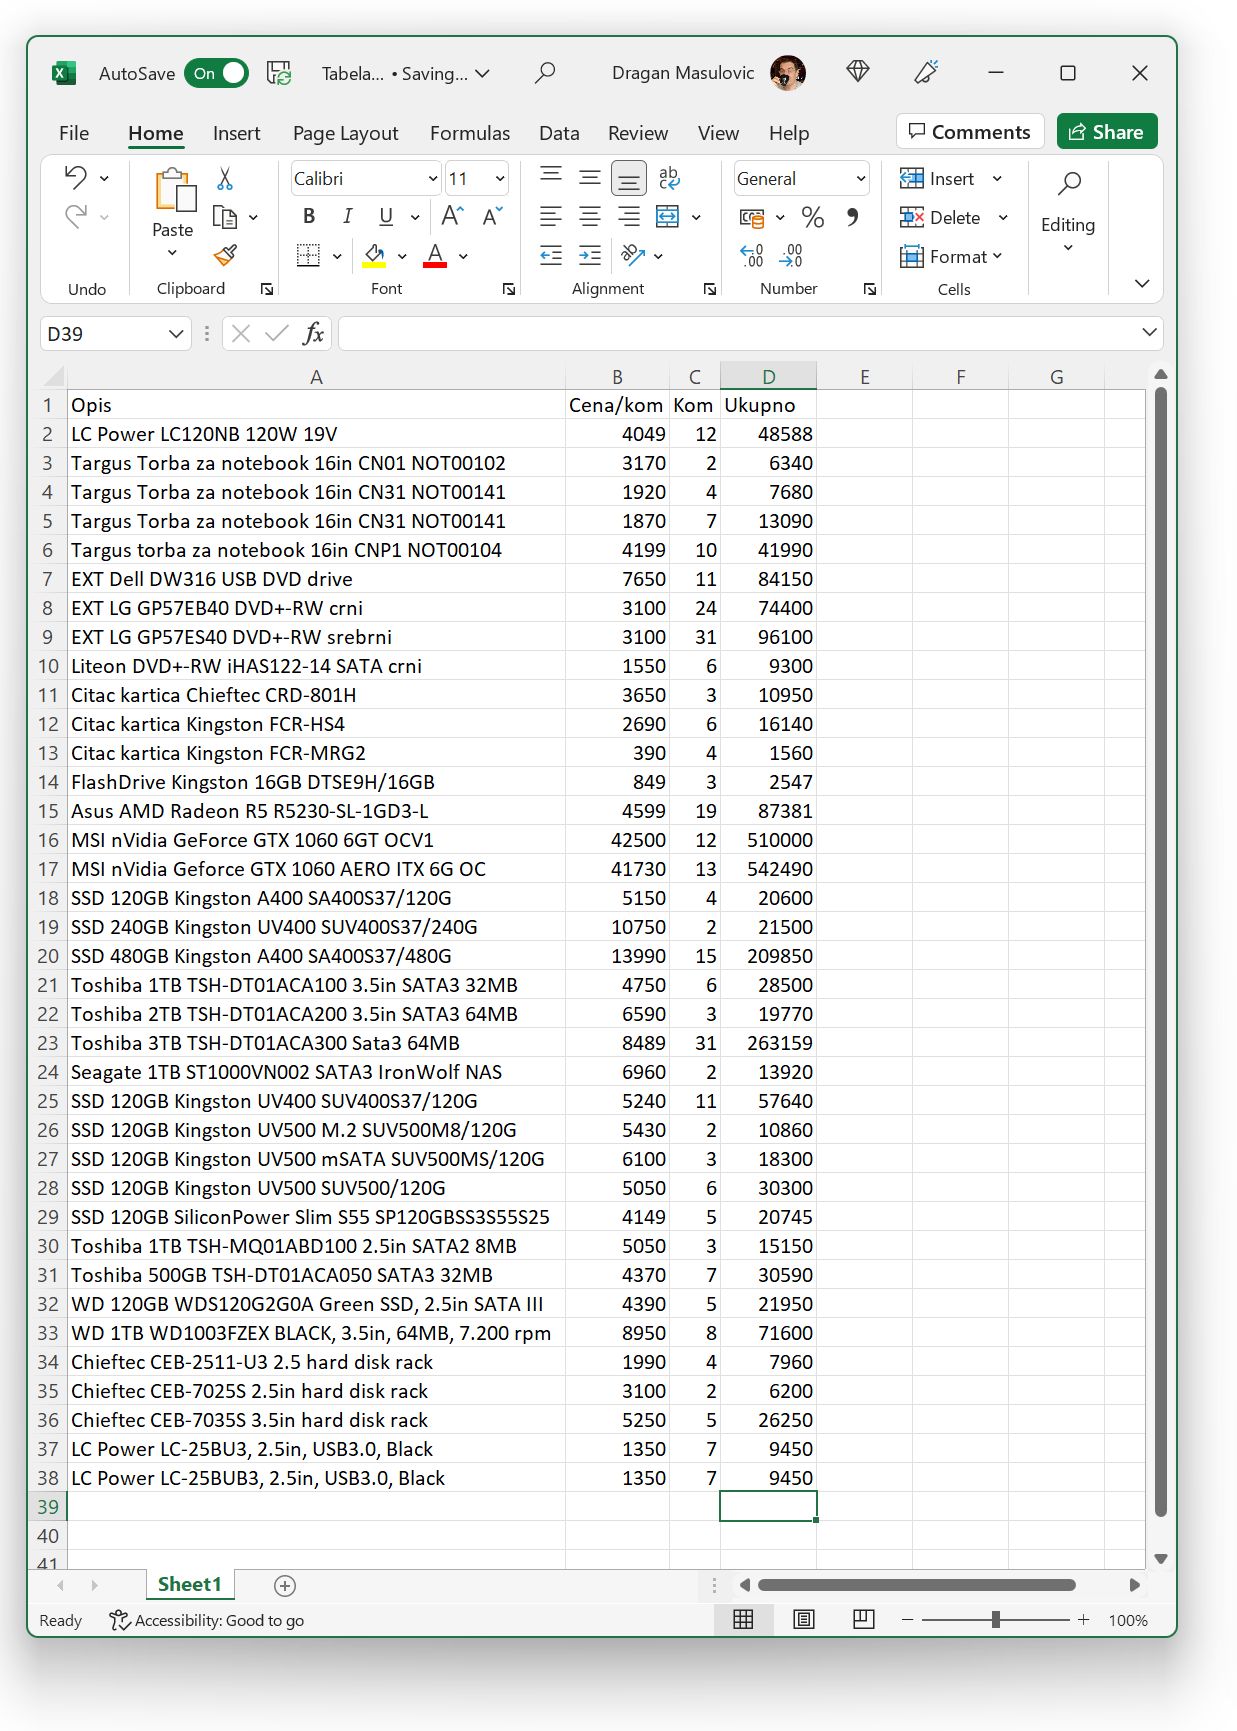The width and height of the screenshot is (1237, 1731).
Task: Click the red Font Color swatch
Action: (435, 256)
